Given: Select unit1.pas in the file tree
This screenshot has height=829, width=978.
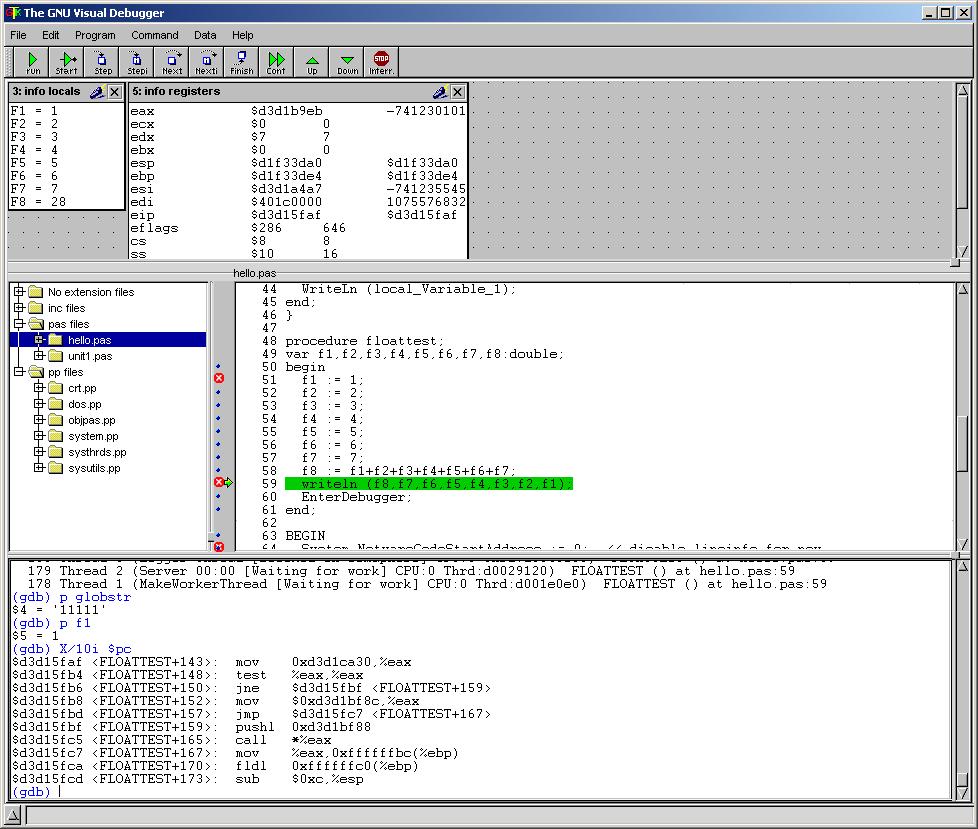Looking at the screenshot, I should 90,356.
